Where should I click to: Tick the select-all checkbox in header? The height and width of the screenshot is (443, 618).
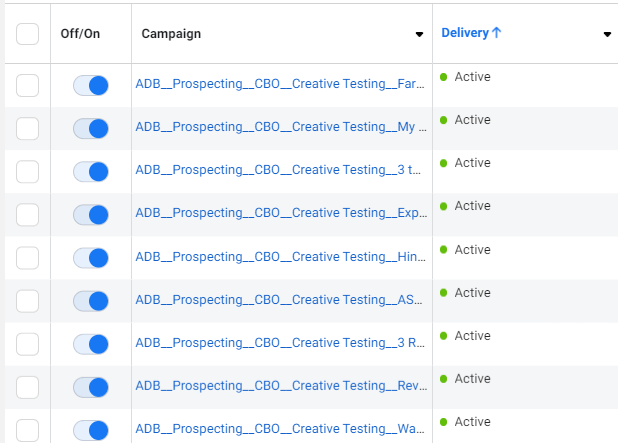click(27, 34)
